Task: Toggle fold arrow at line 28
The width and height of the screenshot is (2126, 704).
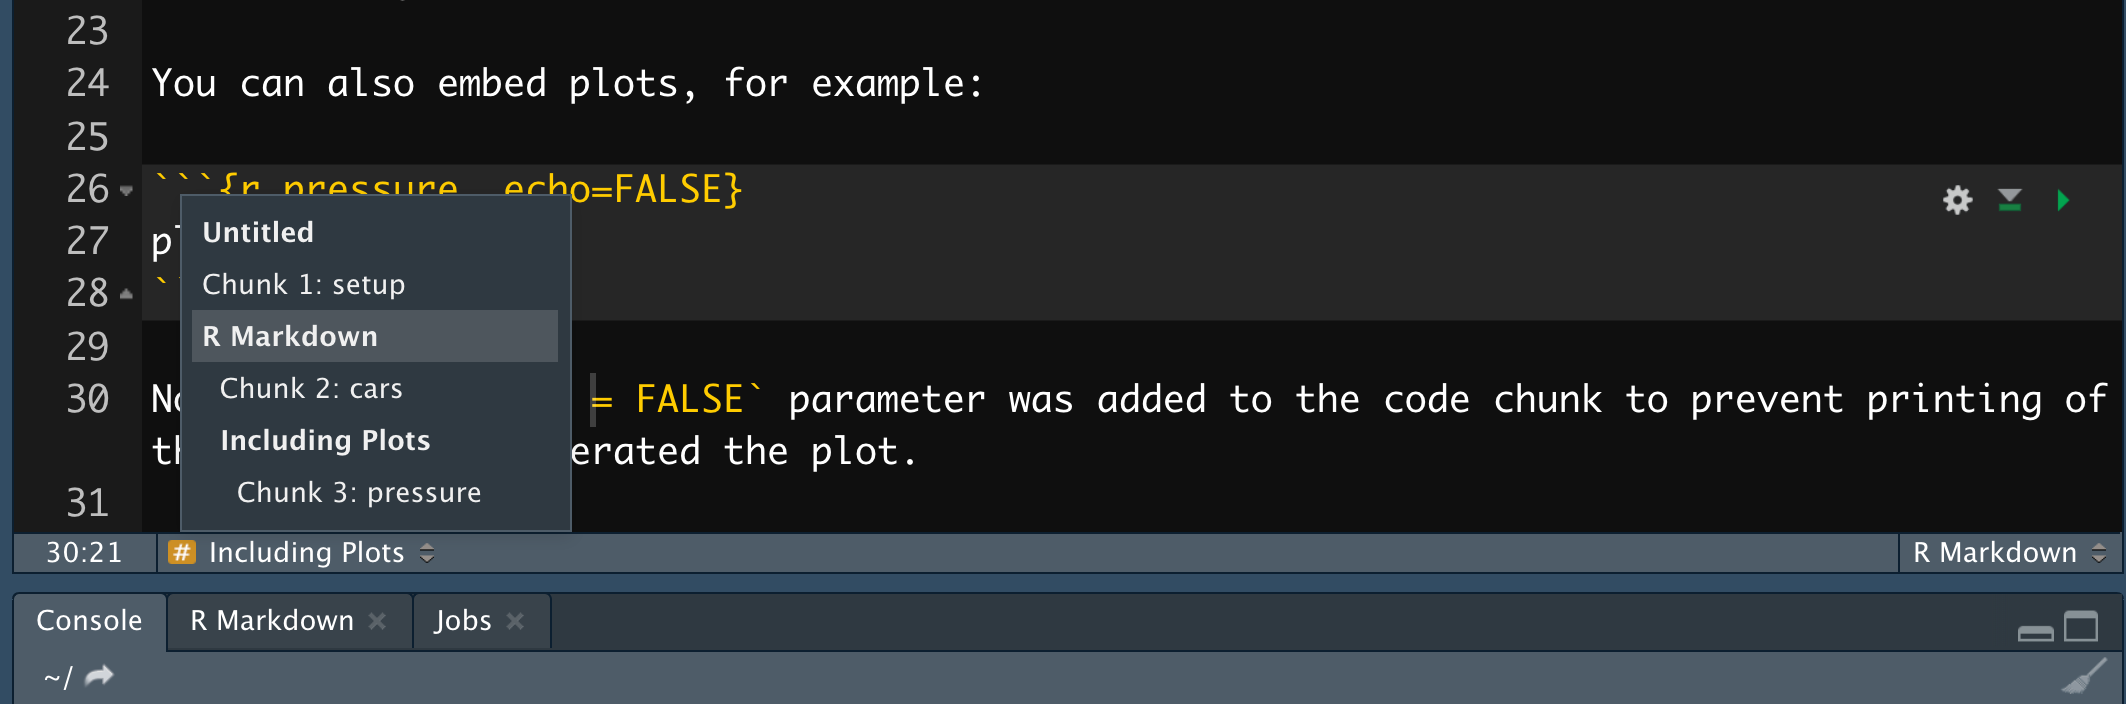Action: [126, 294]
